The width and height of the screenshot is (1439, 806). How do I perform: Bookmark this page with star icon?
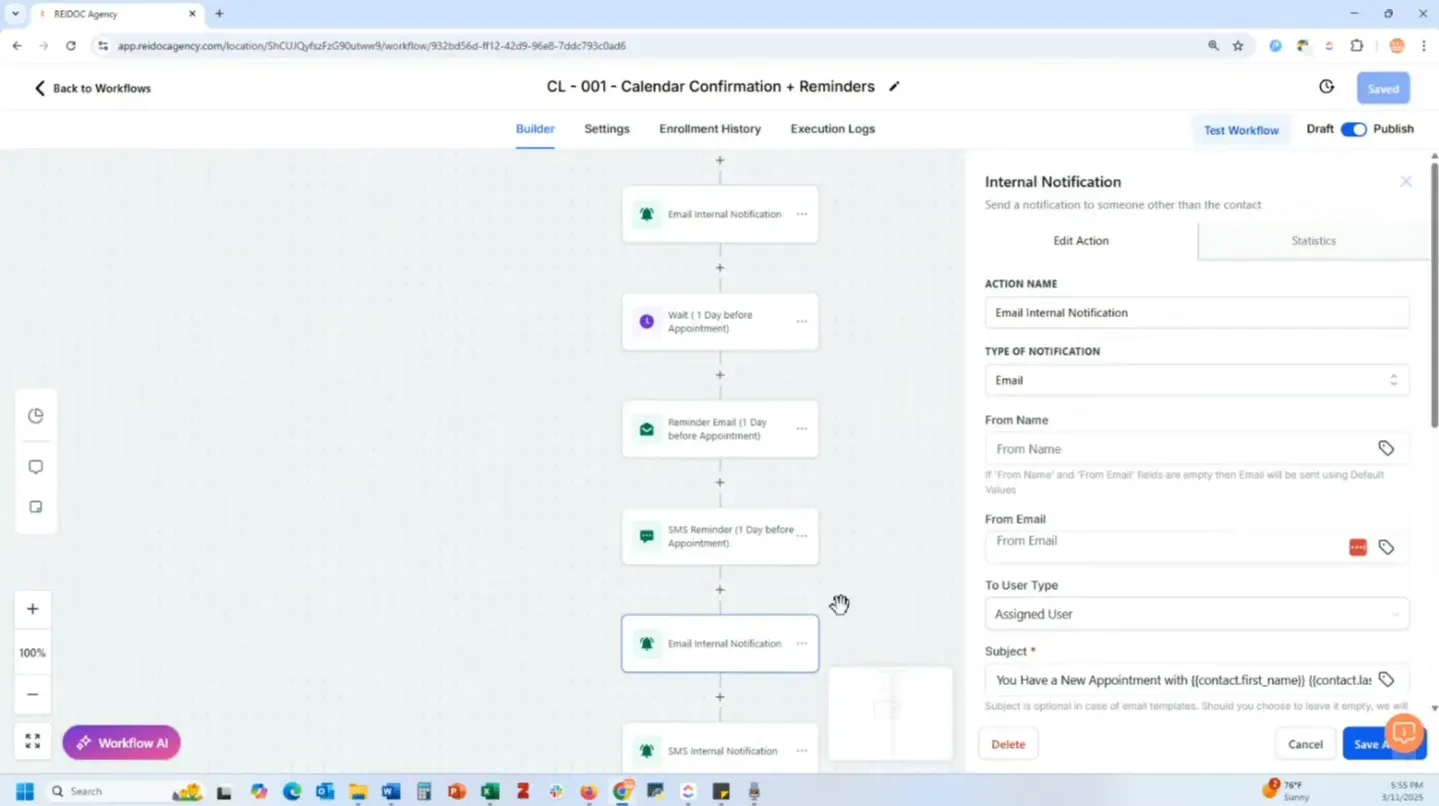1238,46
